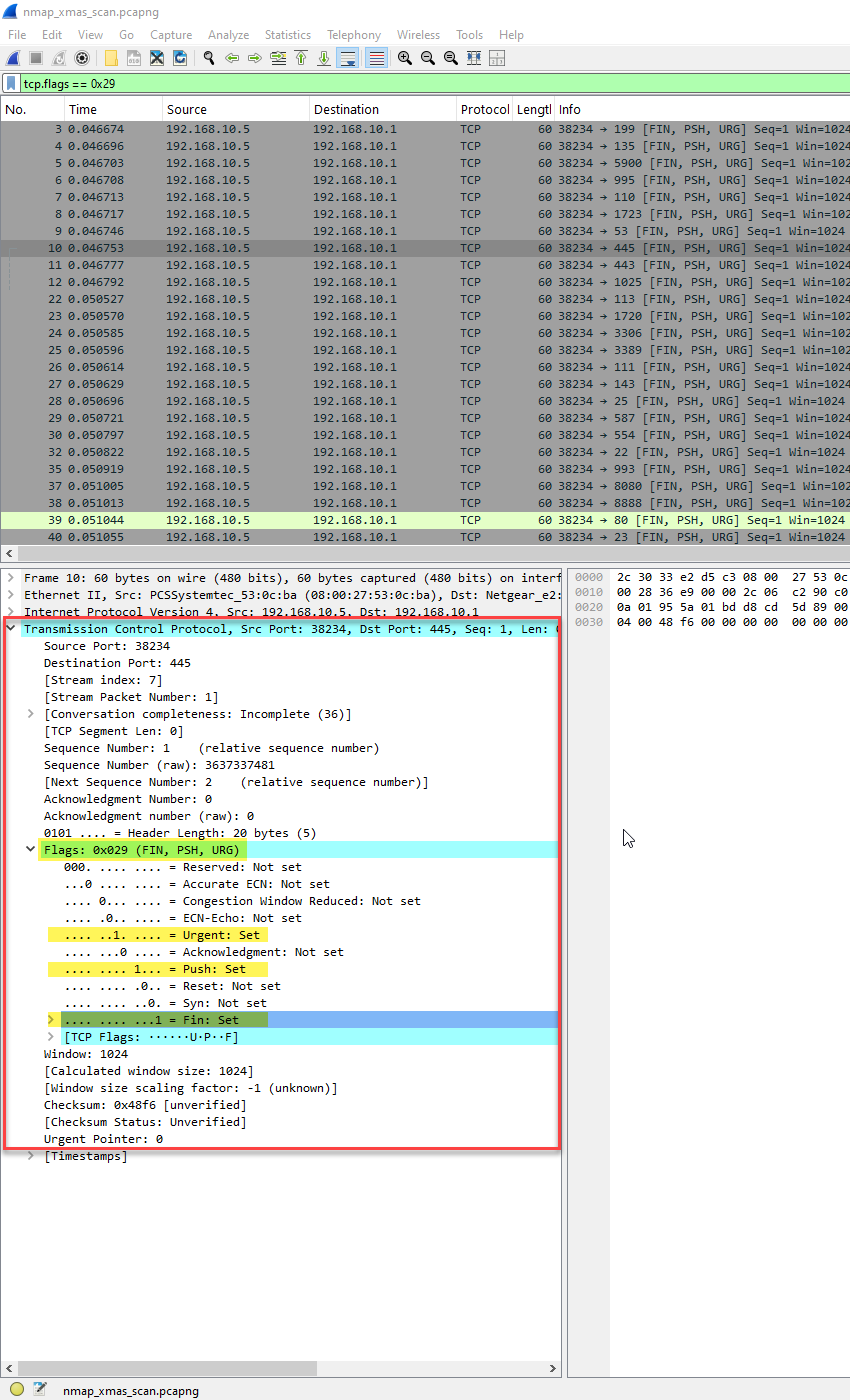Image resolution: width=850 pixels, height=1400 pixels.
Task: Open the Find Packet search tool
Action: [x=209, y=57]
